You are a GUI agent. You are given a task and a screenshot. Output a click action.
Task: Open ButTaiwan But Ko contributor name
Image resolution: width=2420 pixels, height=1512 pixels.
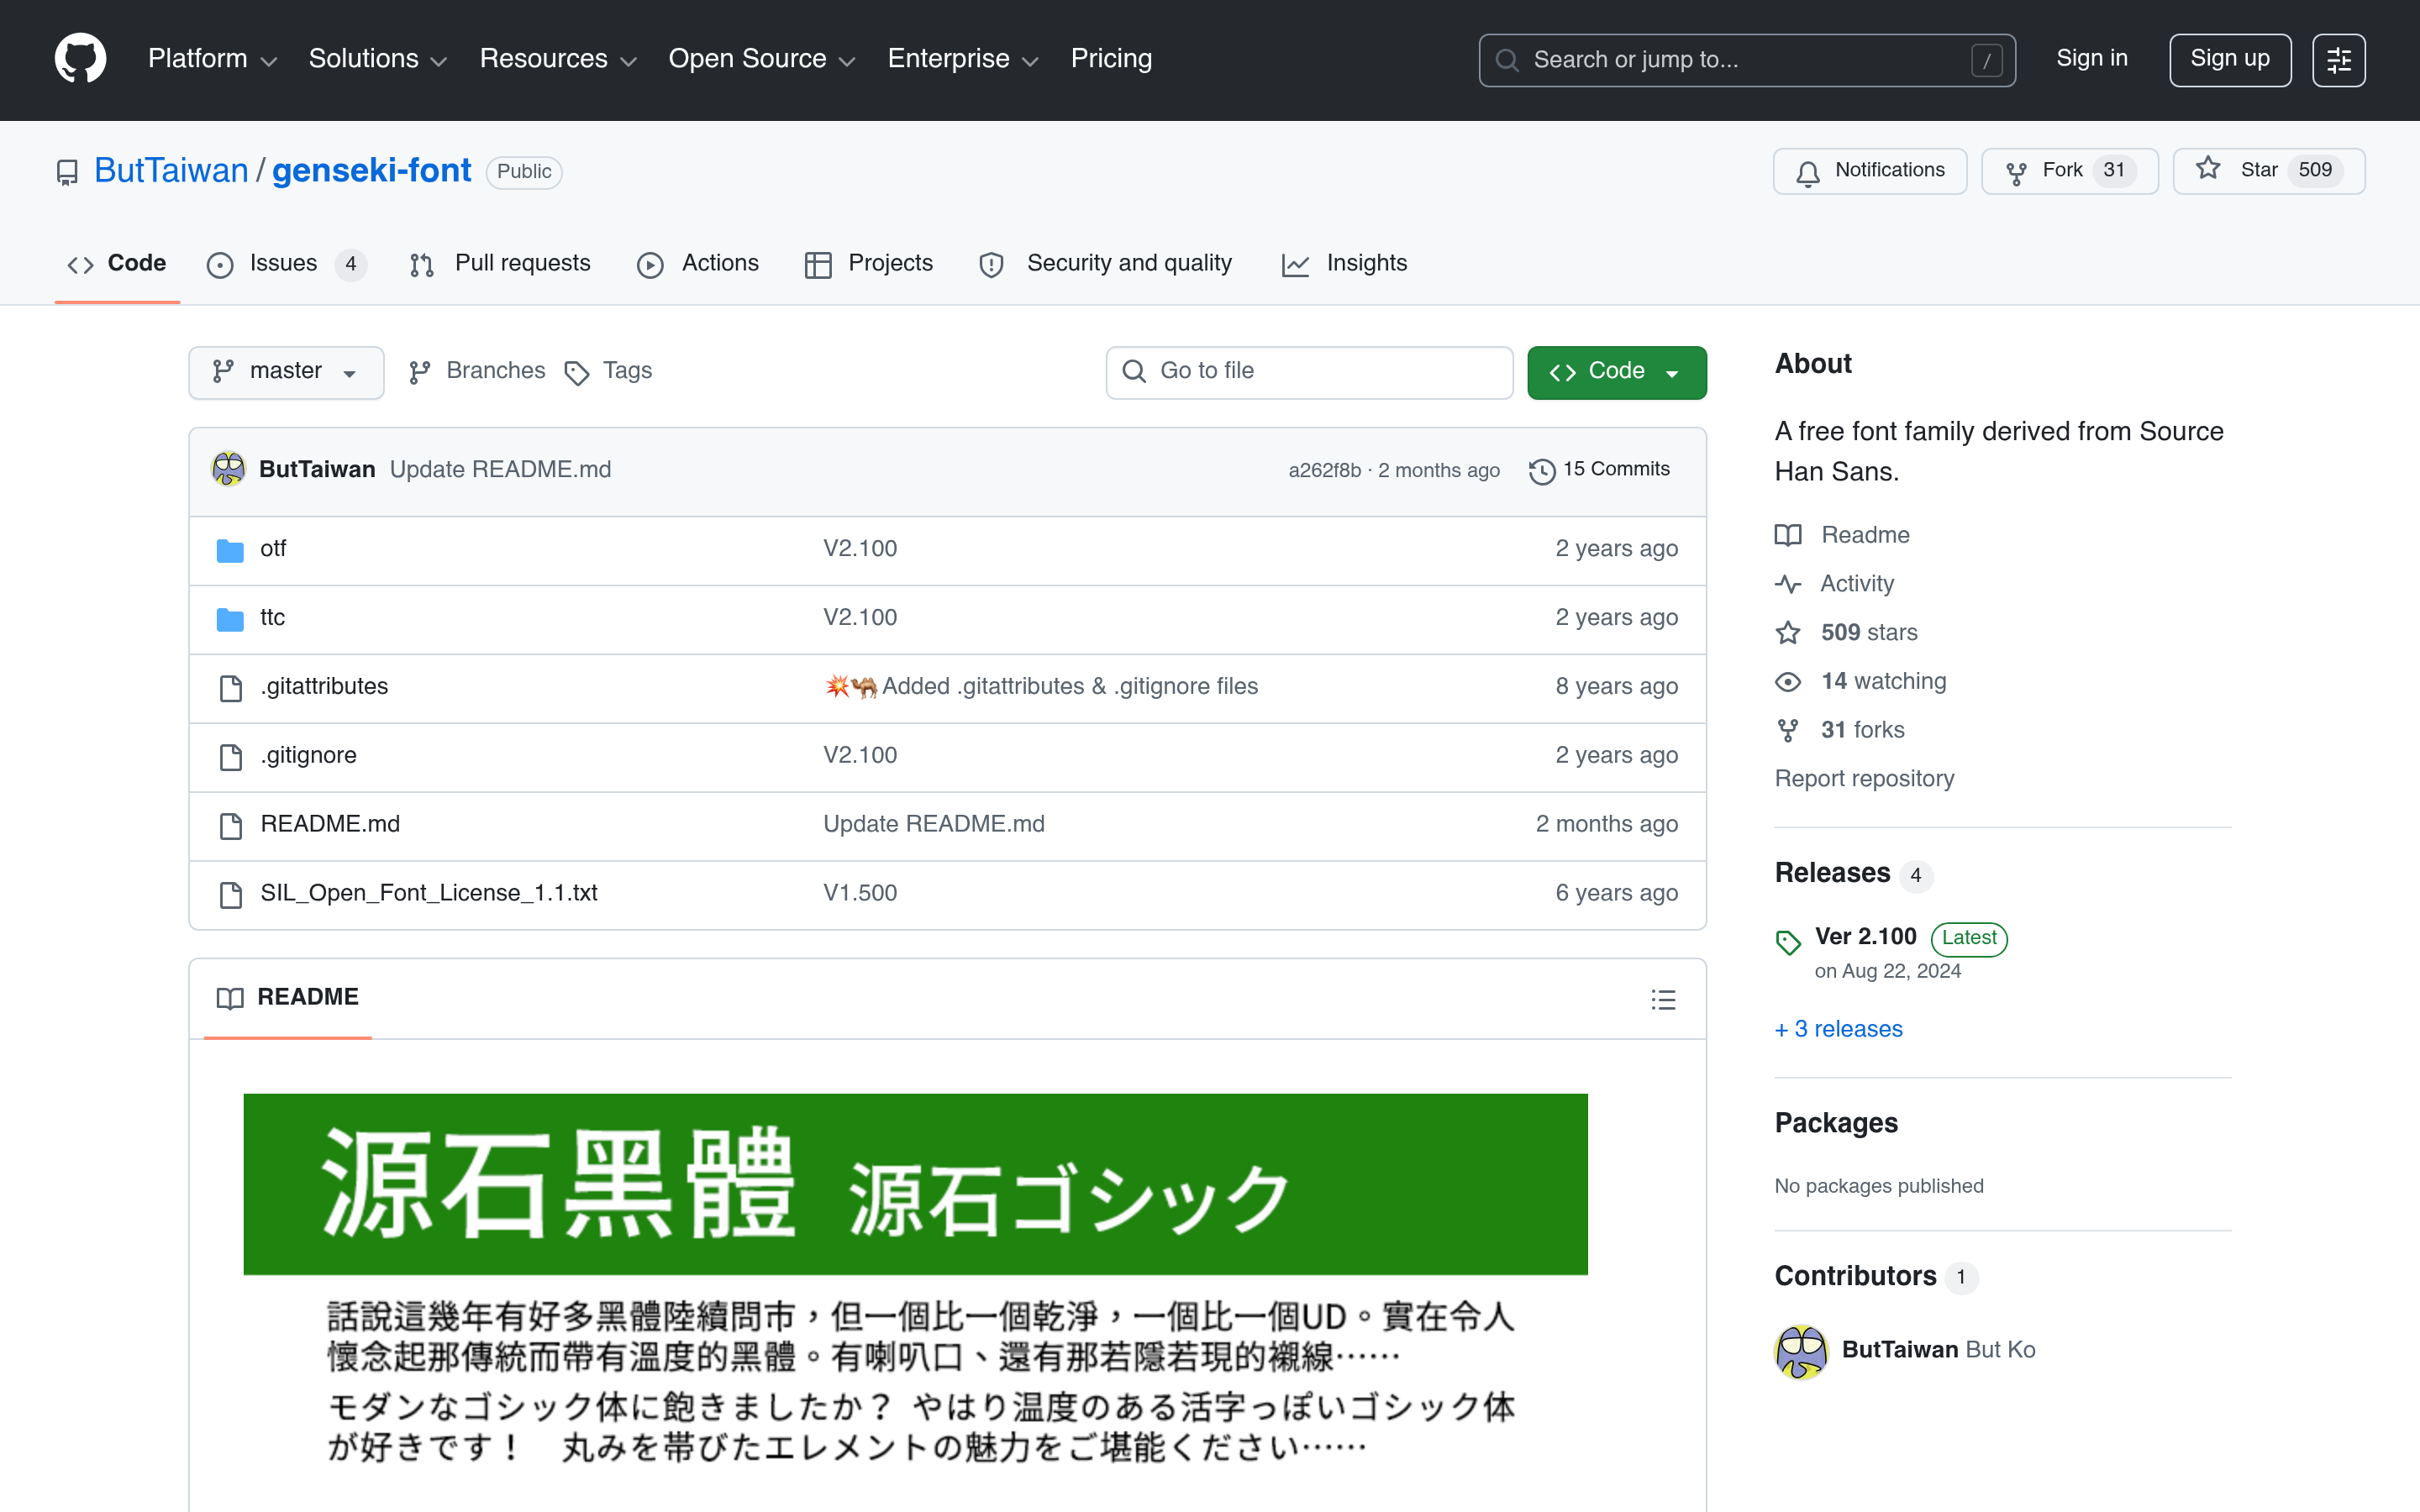point(1938,1351)
